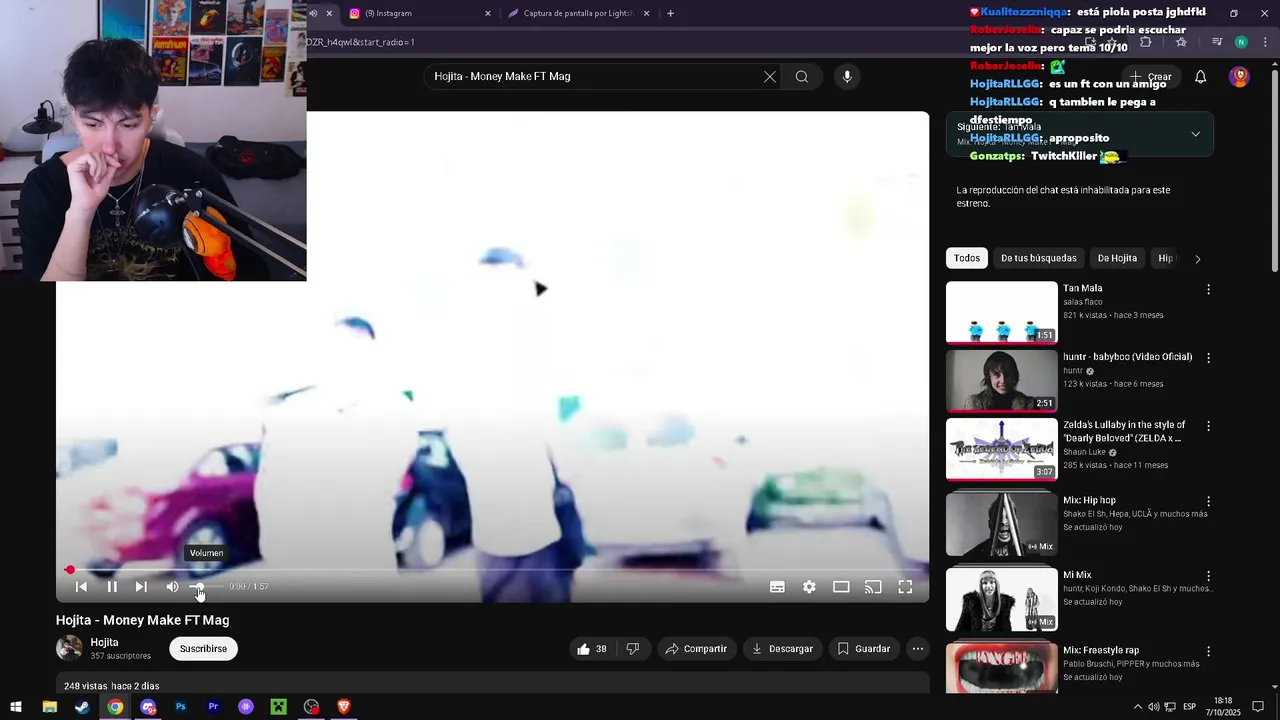
Task: Click the magnifier search button
Action: click(802, 77)
